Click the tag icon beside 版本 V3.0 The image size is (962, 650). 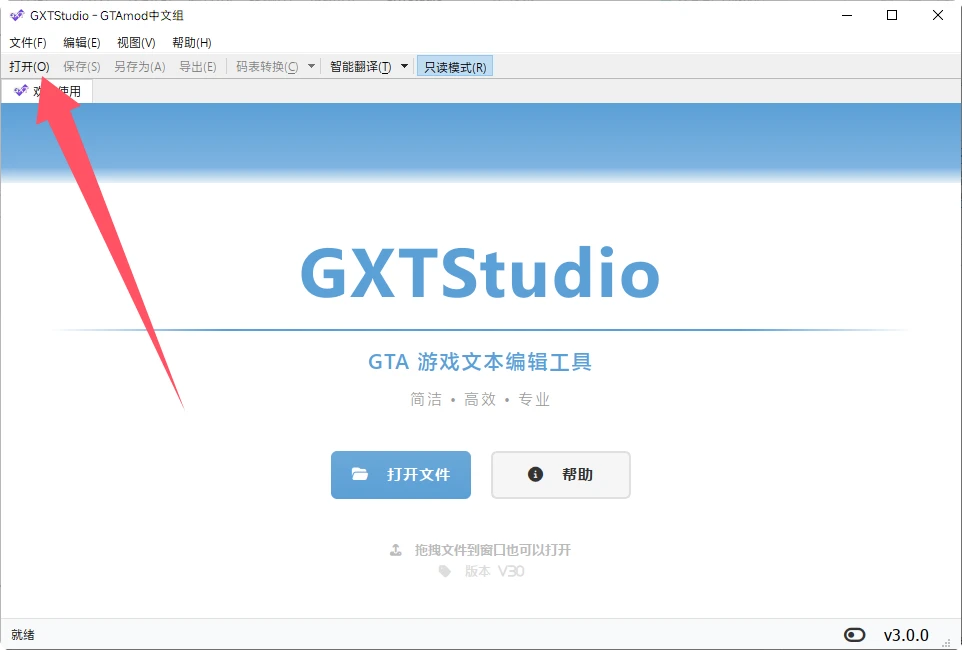[445, 571]
